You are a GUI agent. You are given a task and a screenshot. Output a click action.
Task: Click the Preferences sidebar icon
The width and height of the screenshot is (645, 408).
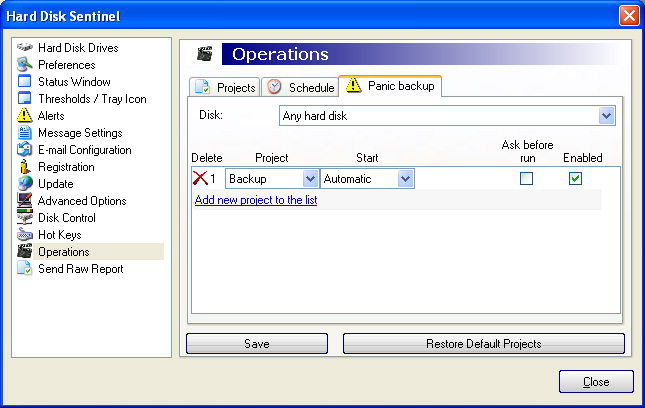pyautogui.click(x=25, y=65)
